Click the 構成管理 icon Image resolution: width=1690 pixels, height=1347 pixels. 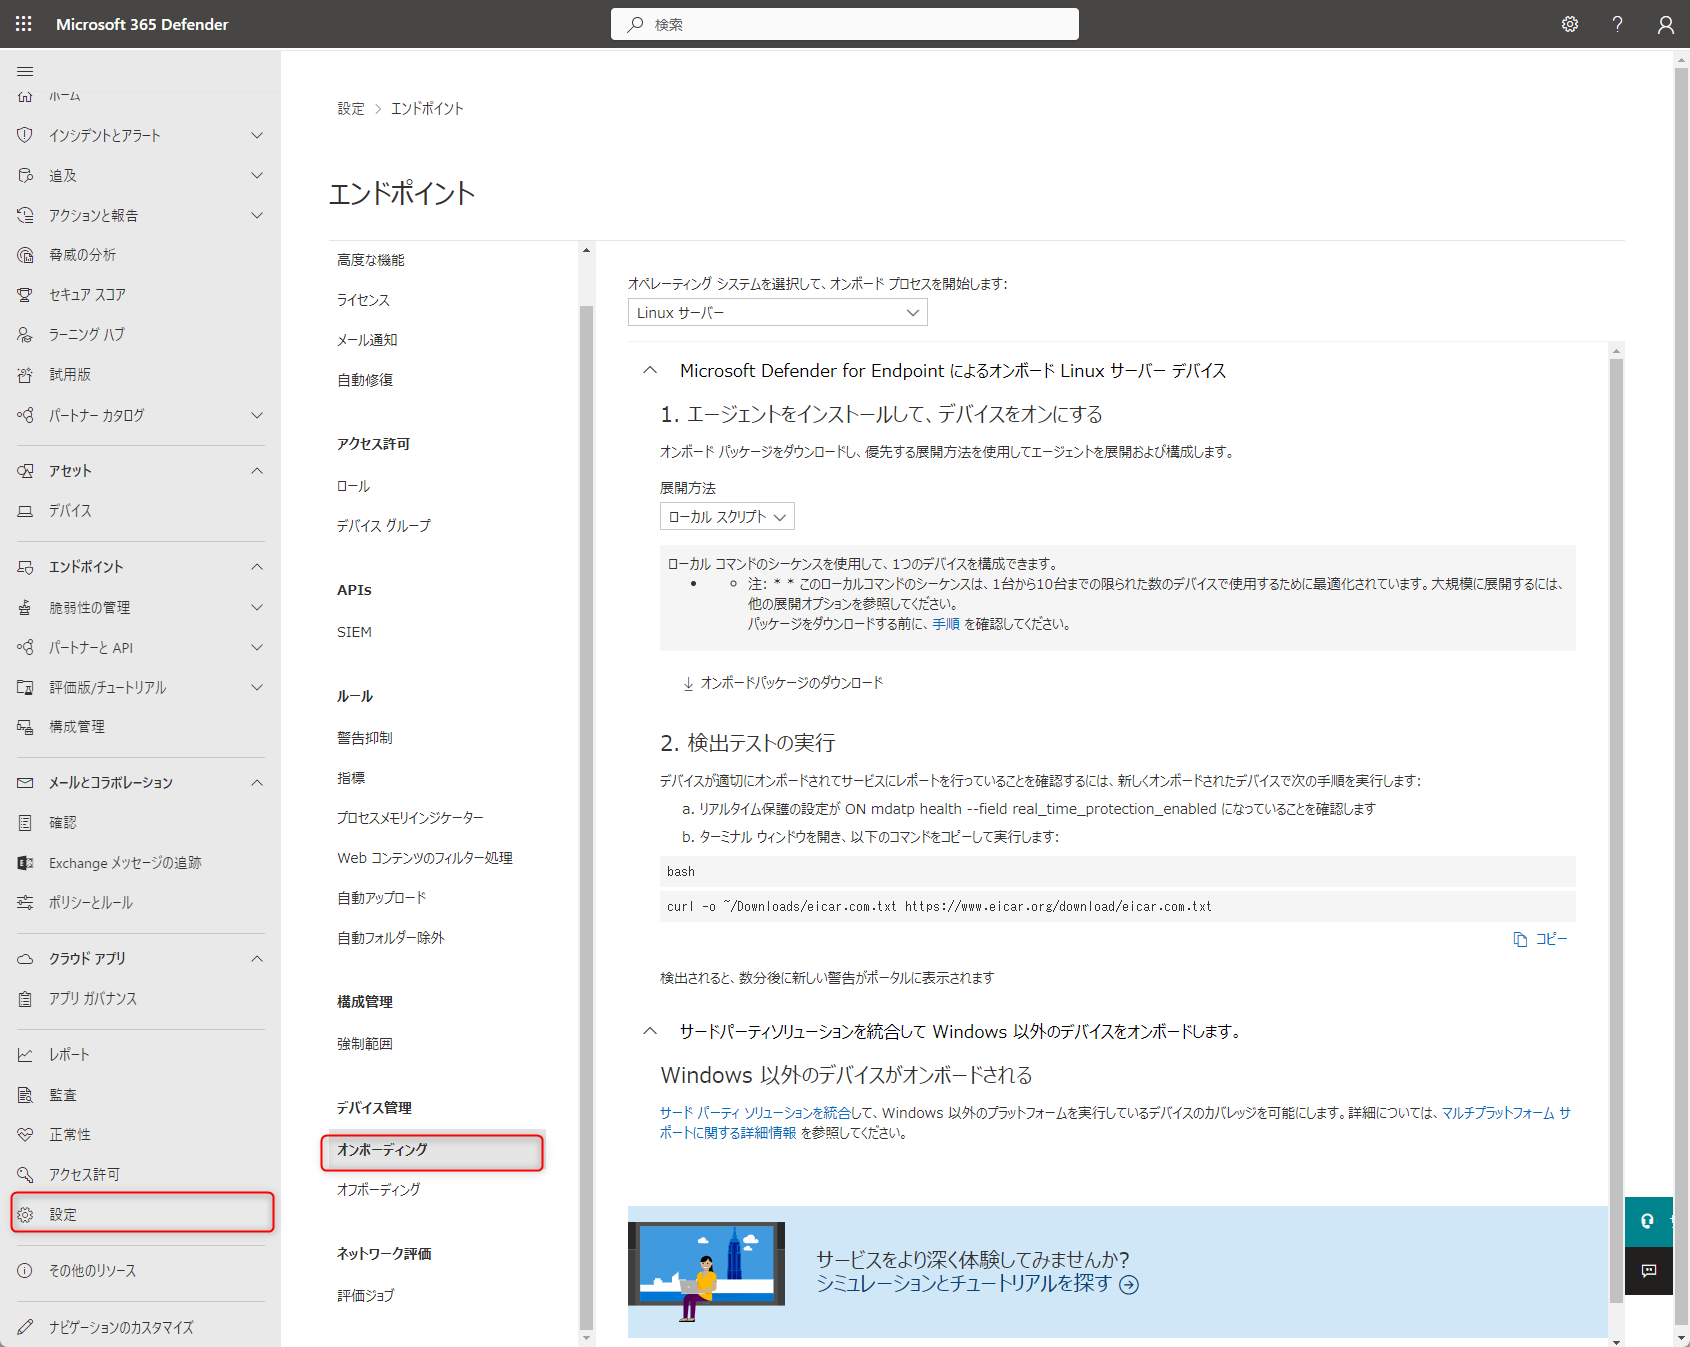pyautogui.click(x=25, y=727)
